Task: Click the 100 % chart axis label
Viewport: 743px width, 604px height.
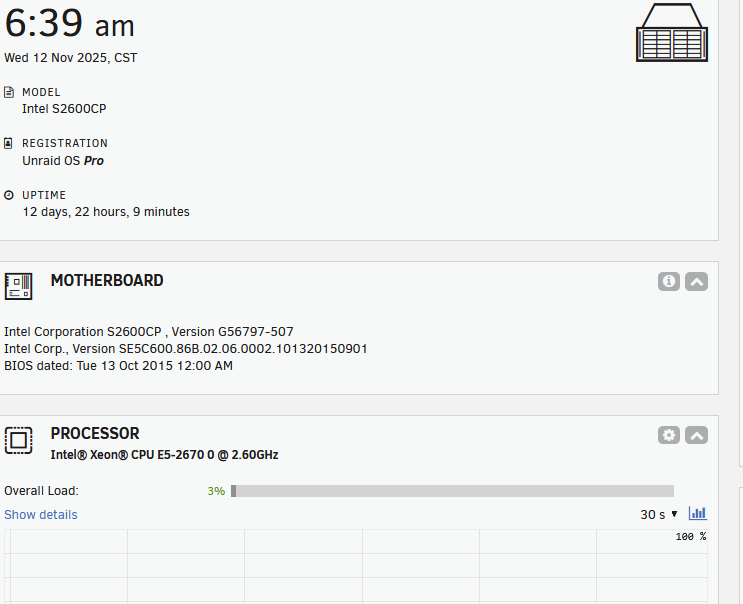Action: point(691,536)
